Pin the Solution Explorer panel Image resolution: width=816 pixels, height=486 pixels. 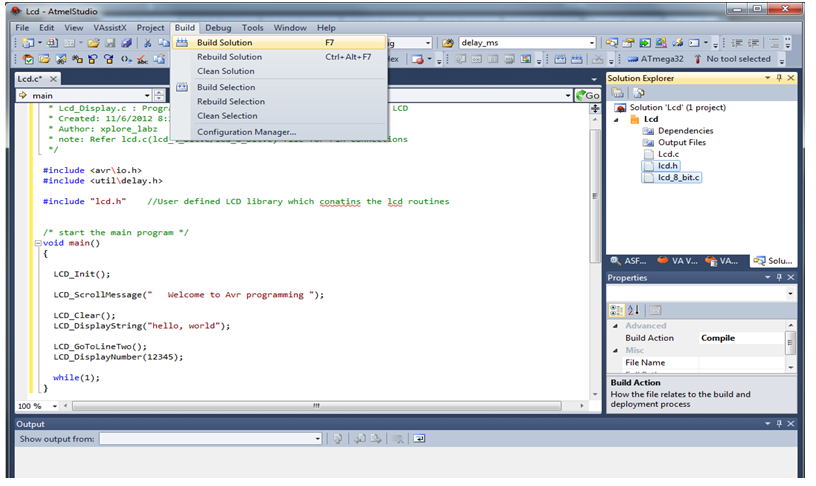pos(779,78)
